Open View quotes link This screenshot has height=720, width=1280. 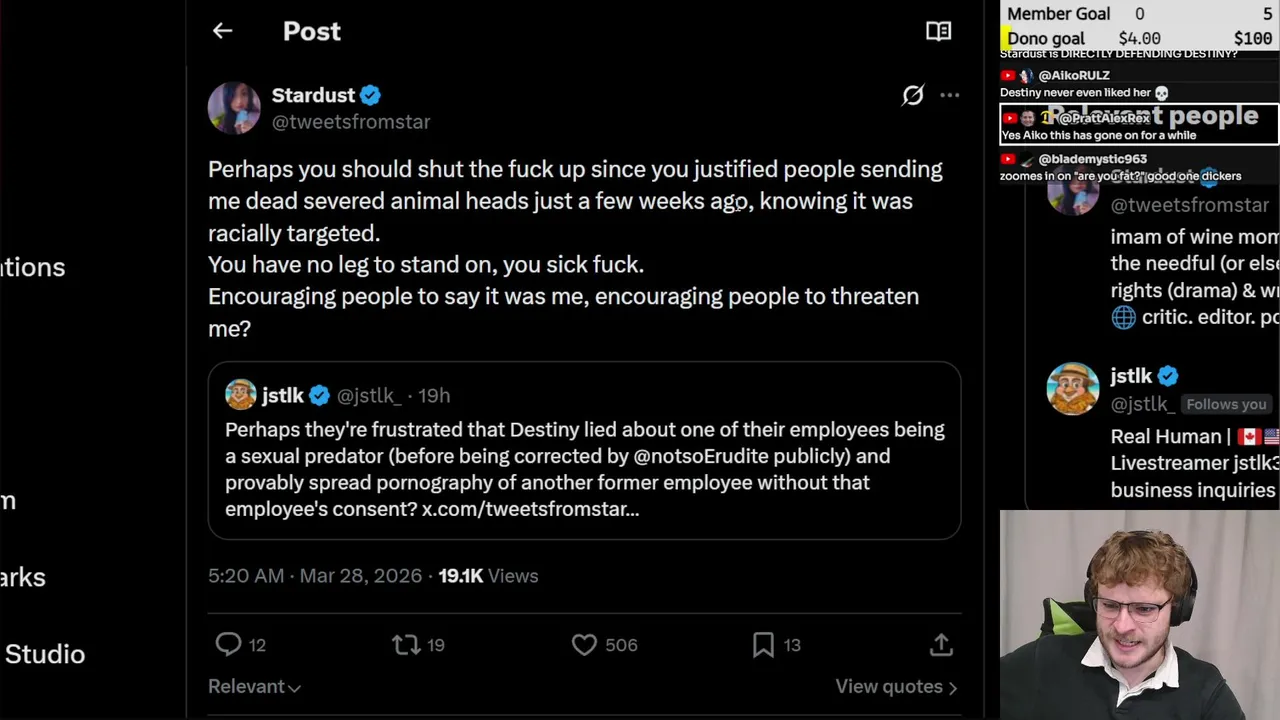pyautogui.click(x=896, y=687)
